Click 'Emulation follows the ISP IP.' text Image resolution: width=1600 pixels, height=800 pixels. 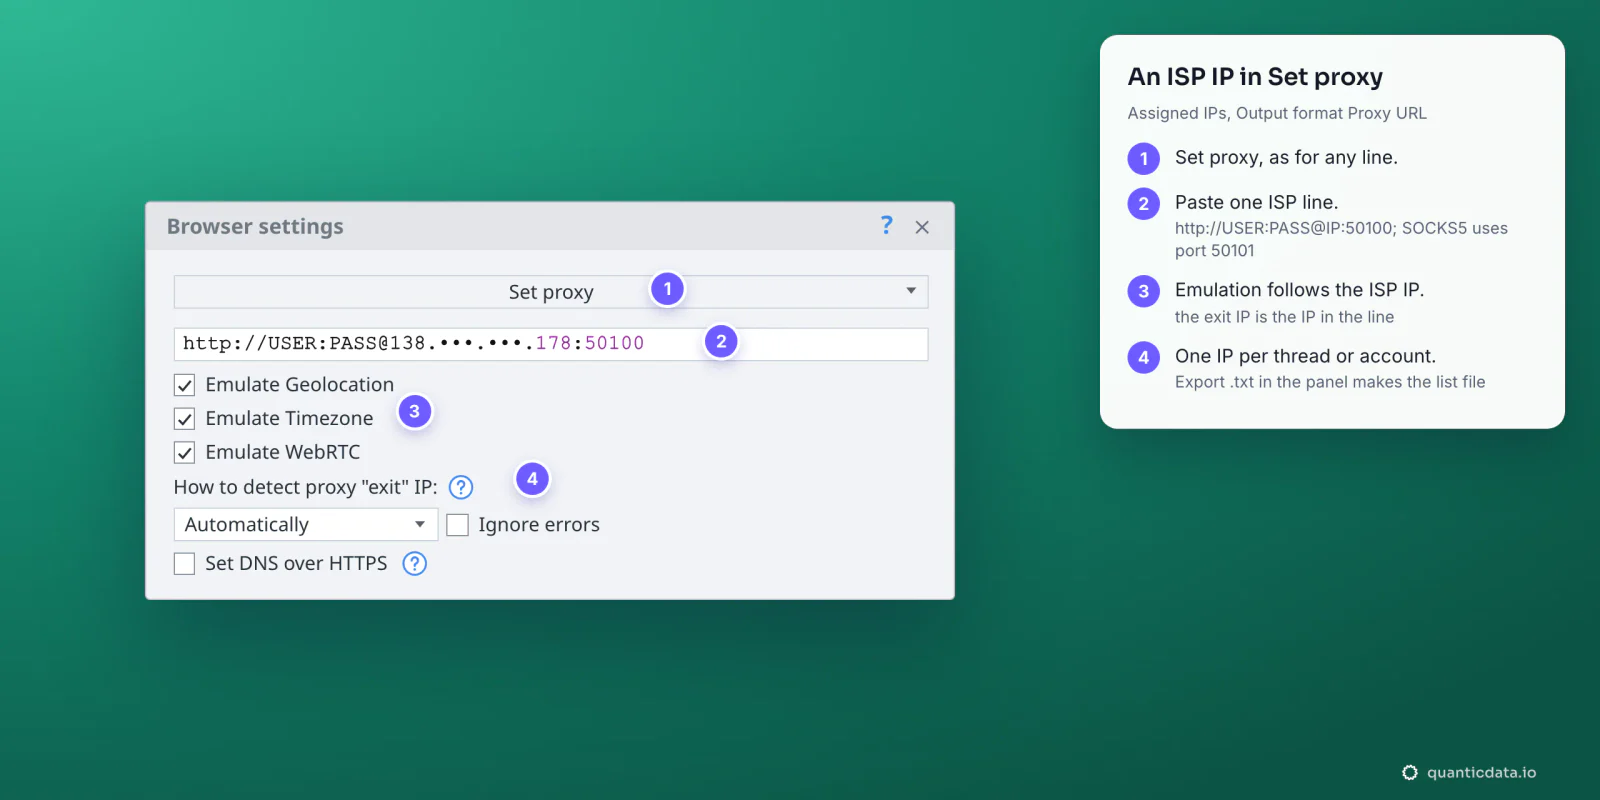(1299, 290)
